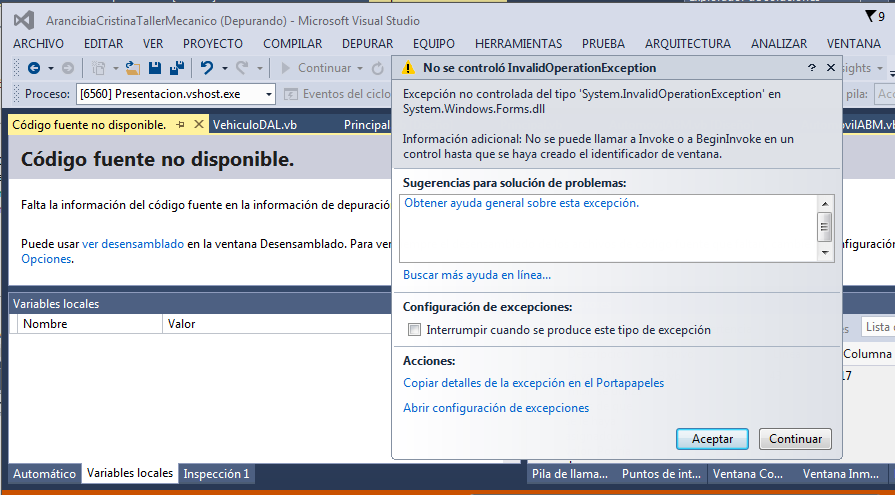Open the Pila de llamadas bottom tab

(570, 474)
